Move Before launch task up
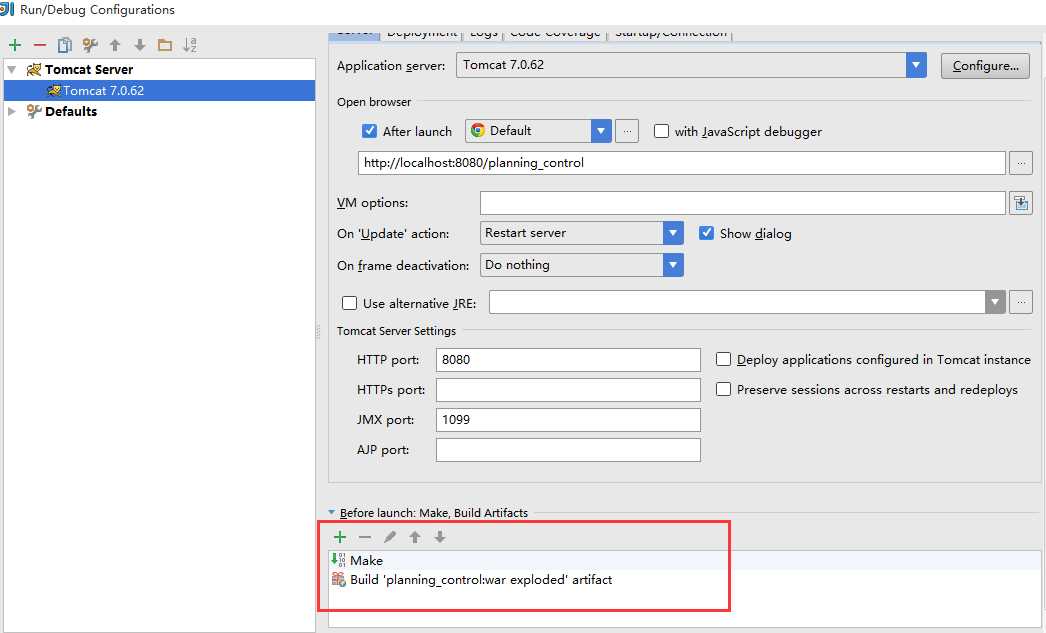 [415, 537]
